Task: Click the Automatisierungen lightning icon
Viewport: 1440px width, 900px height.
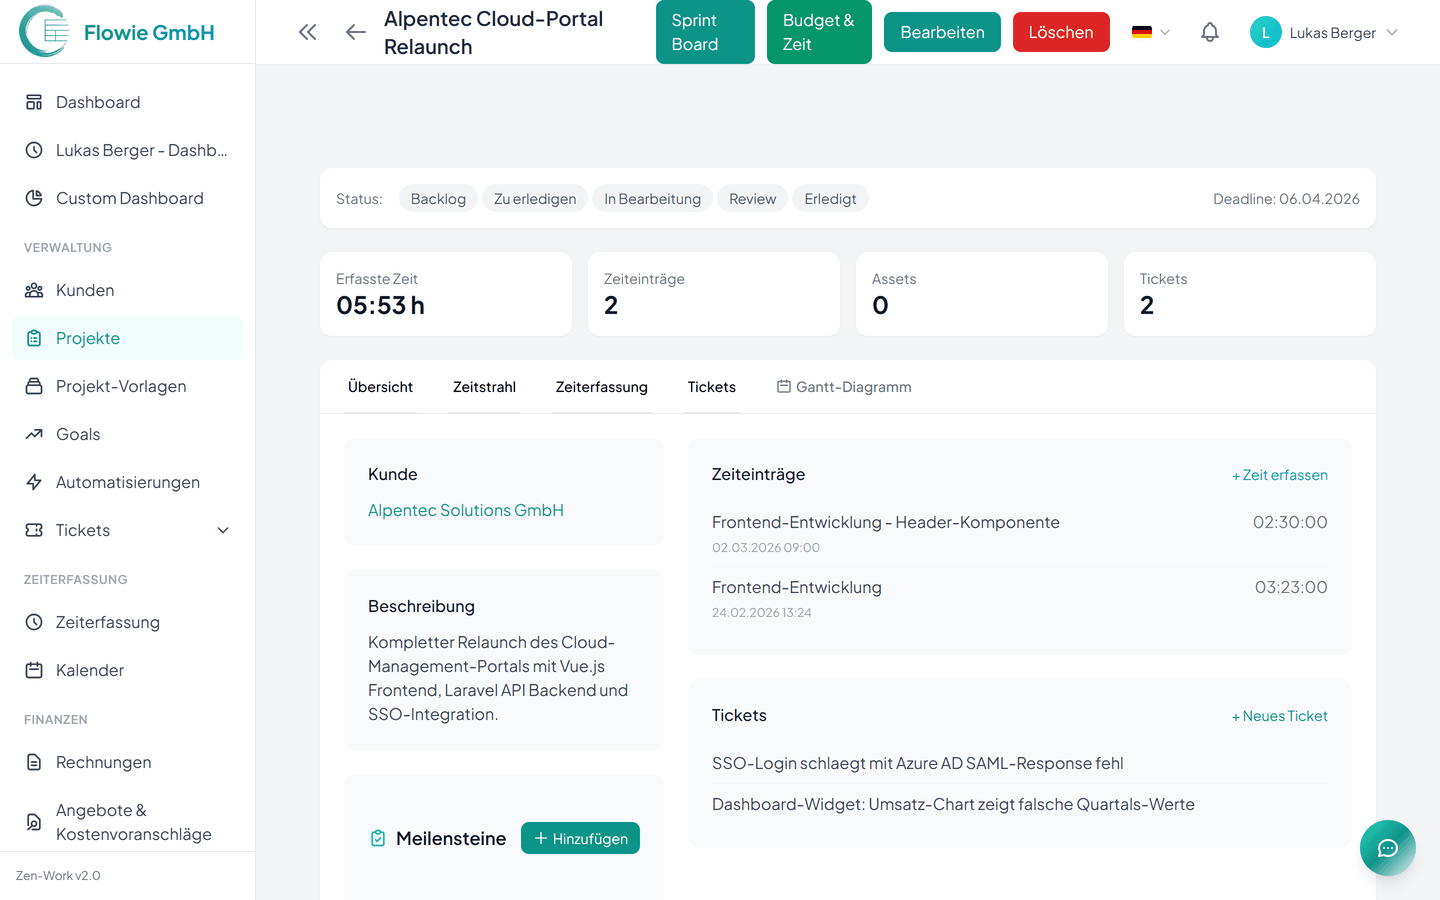Action: pyautogui.click(x=34, y=482)
